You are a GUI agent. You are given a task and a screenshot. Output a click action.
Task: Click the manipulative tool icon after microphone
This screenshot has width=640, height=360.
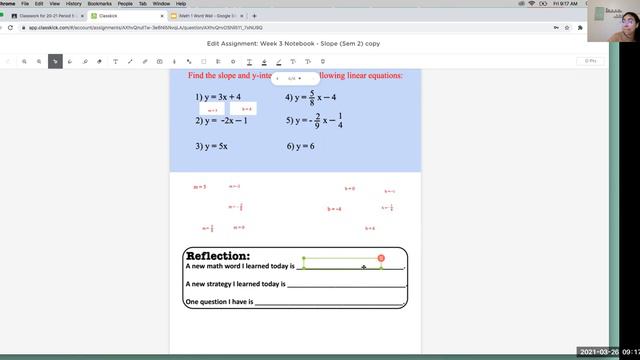click(189, 62)
